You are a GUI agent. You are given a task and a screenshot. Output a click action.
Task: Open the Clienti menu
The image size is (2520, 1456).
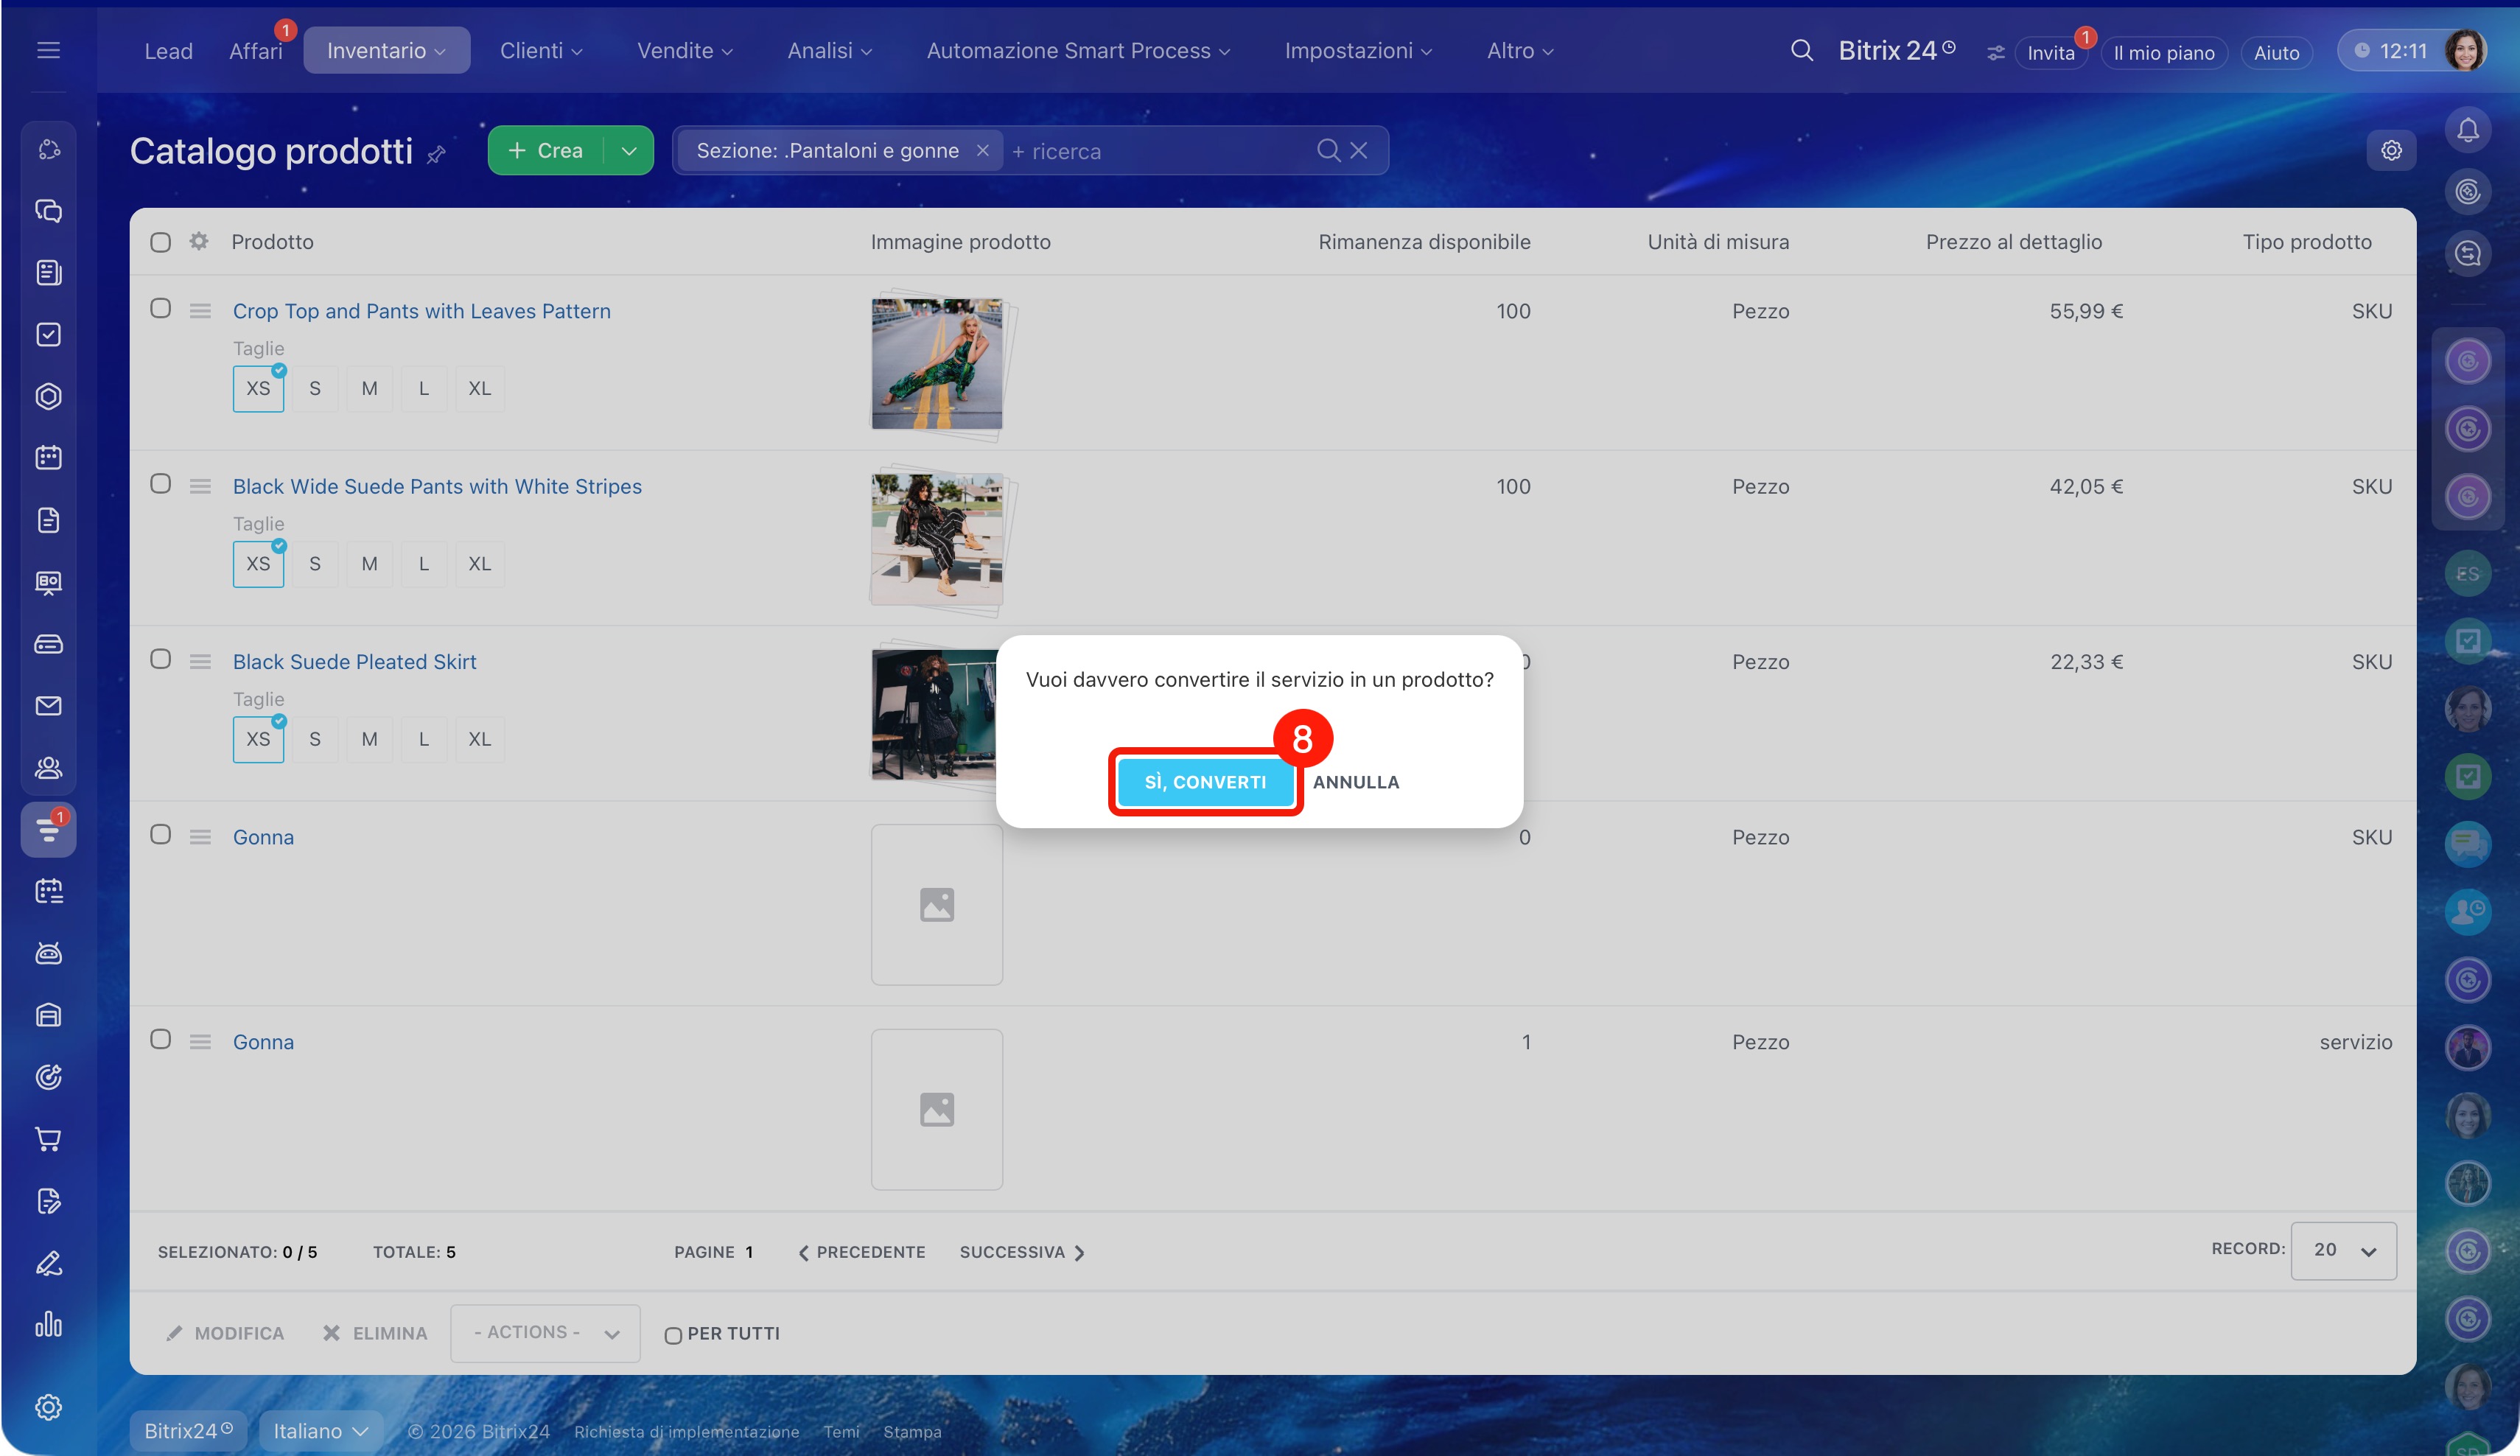[540, 51]
